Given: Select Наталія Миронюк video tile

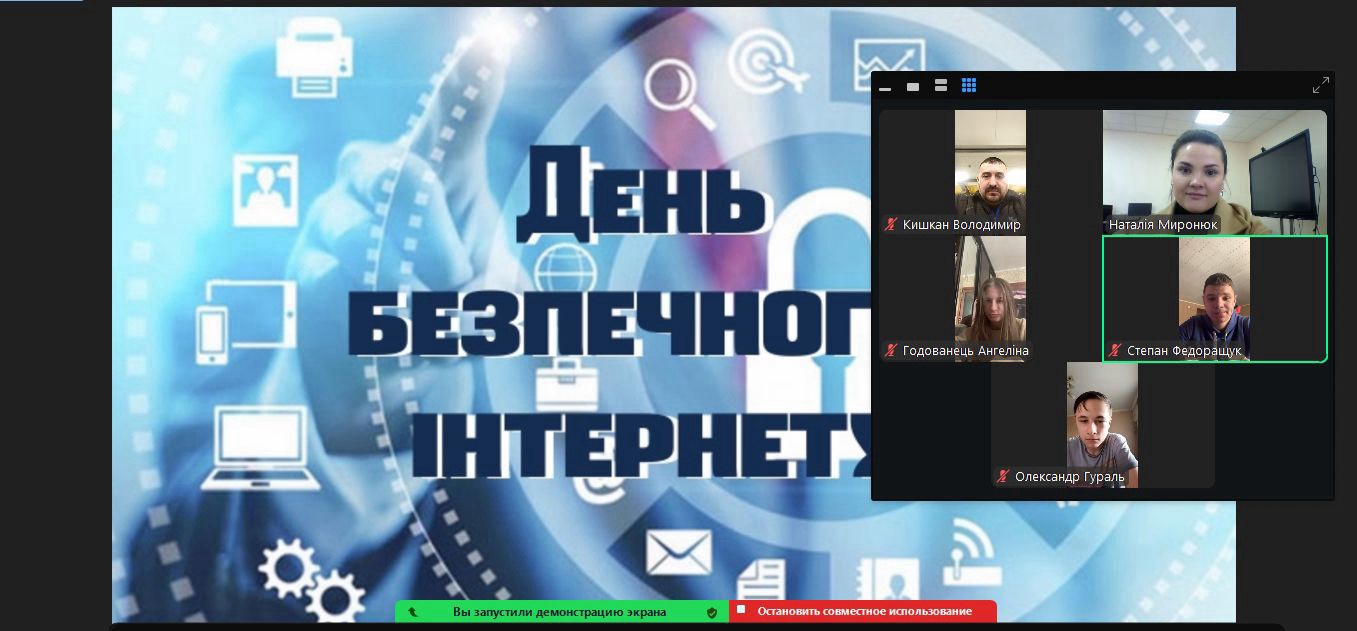Looking at the screenshot, I should click(x=1215, y=172).
